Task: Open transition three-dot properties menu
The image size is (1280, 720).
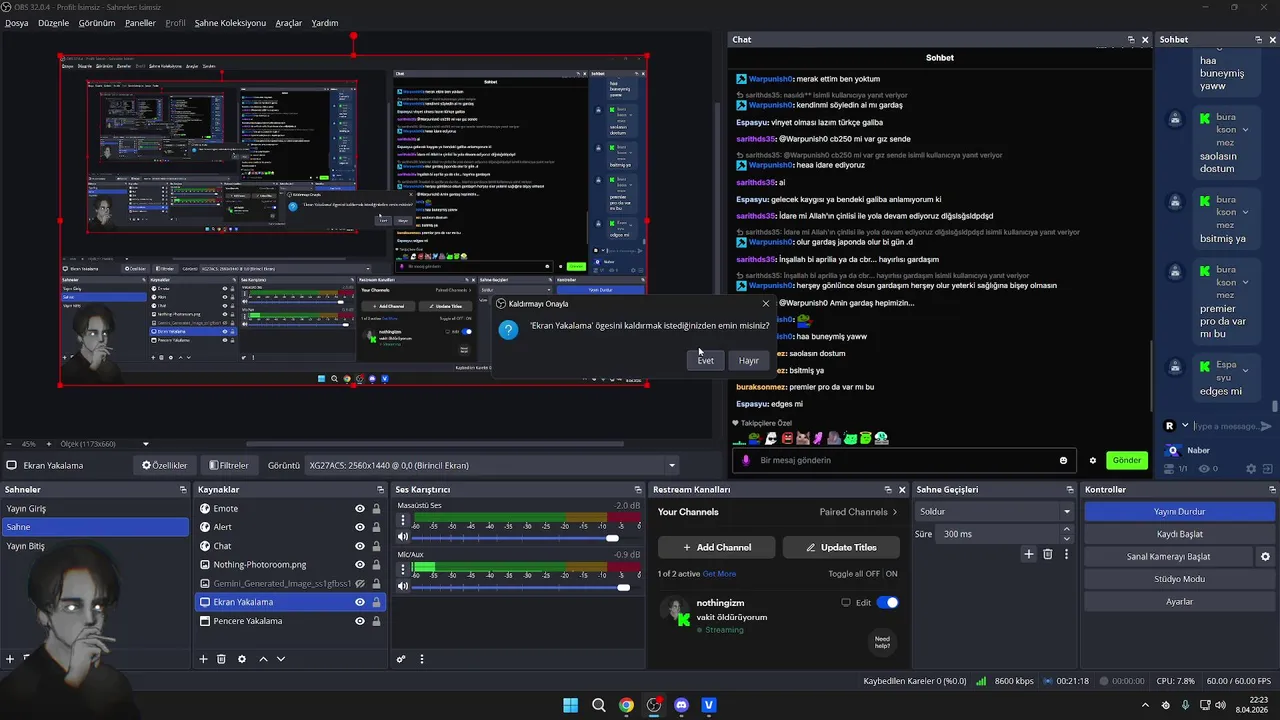Action: (x=1066, y=554)
